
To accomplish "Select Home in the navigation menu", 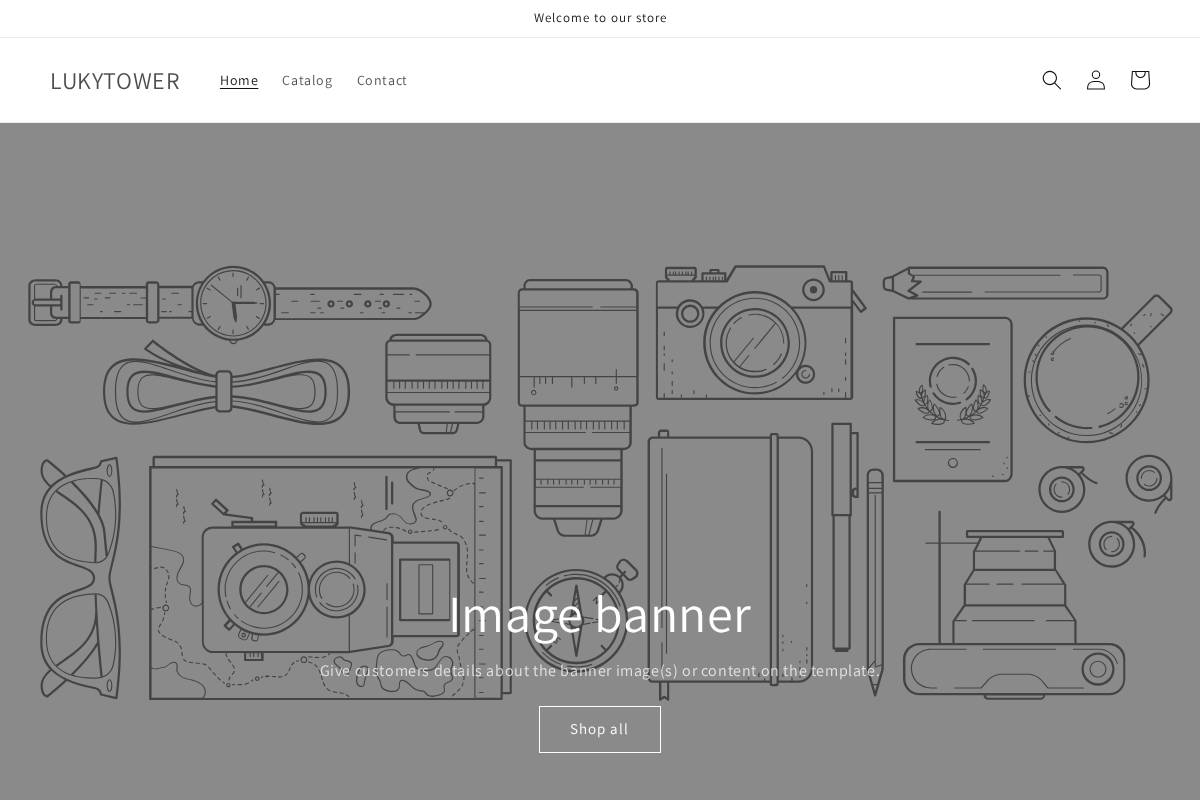I will (239, 80).
